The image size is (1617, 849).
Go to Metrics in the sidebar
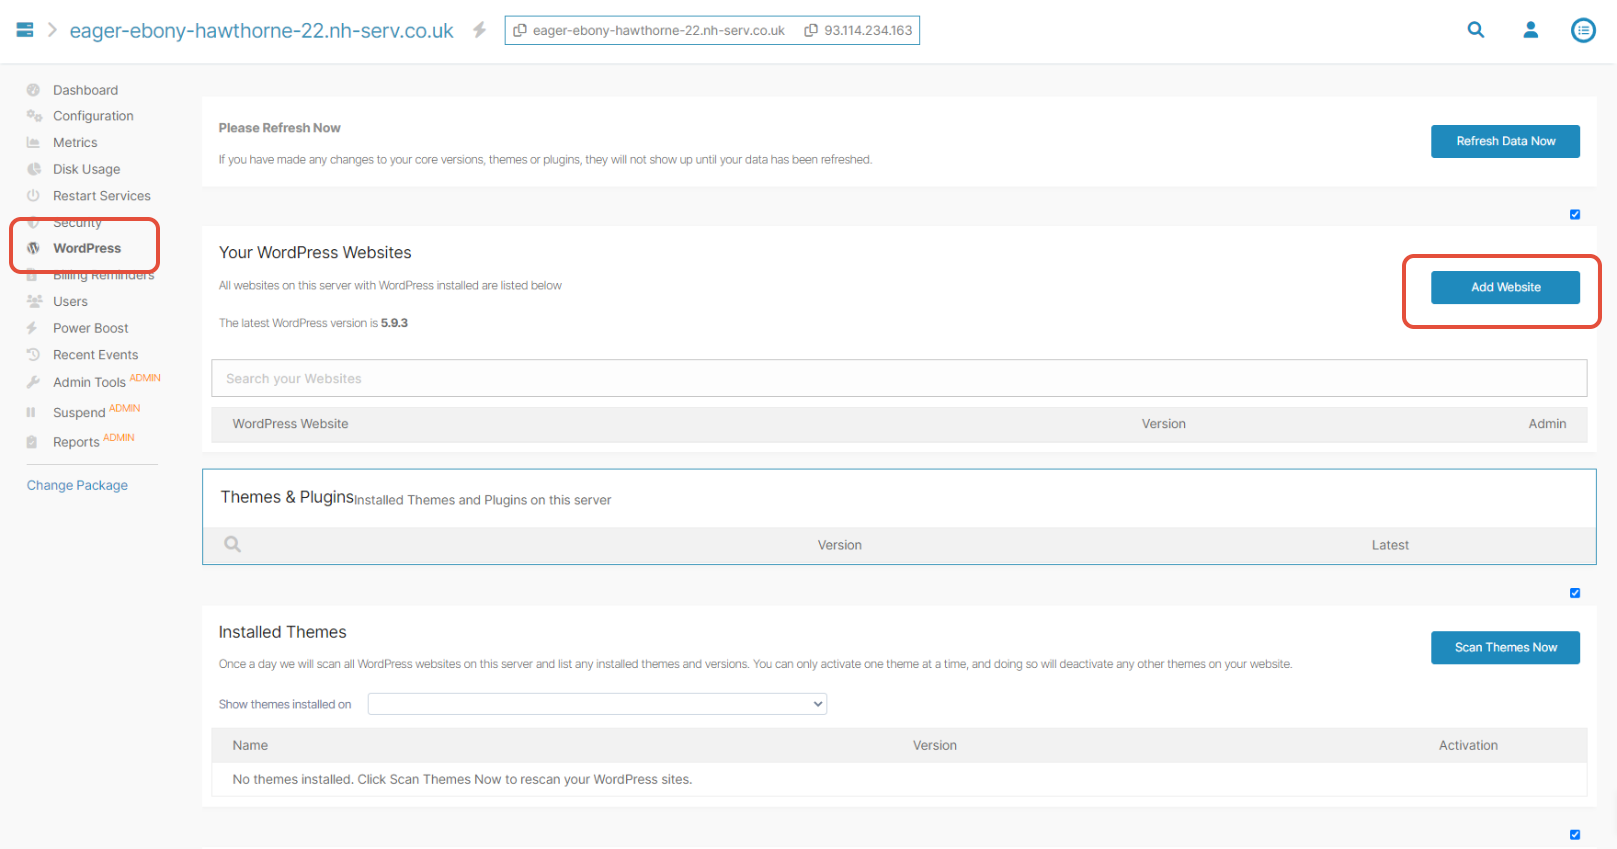(75, 142)
